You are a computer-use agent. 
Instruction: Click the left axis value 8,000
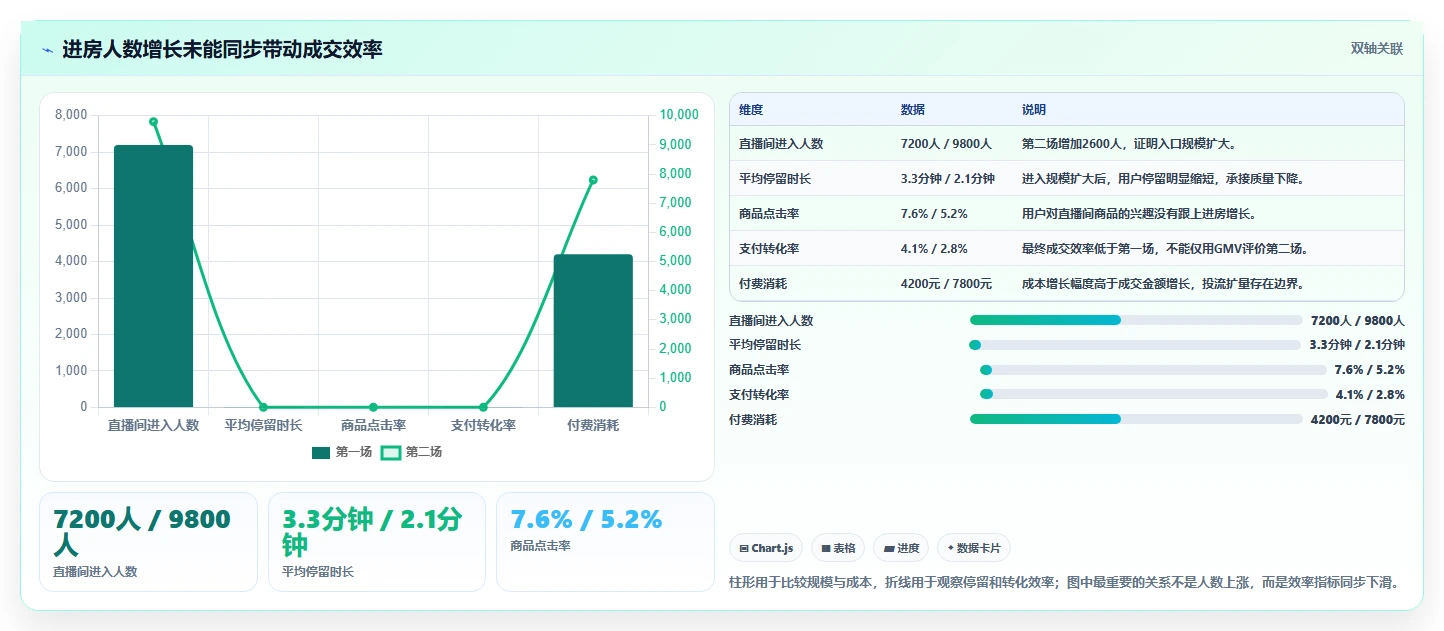click(70, 115)
